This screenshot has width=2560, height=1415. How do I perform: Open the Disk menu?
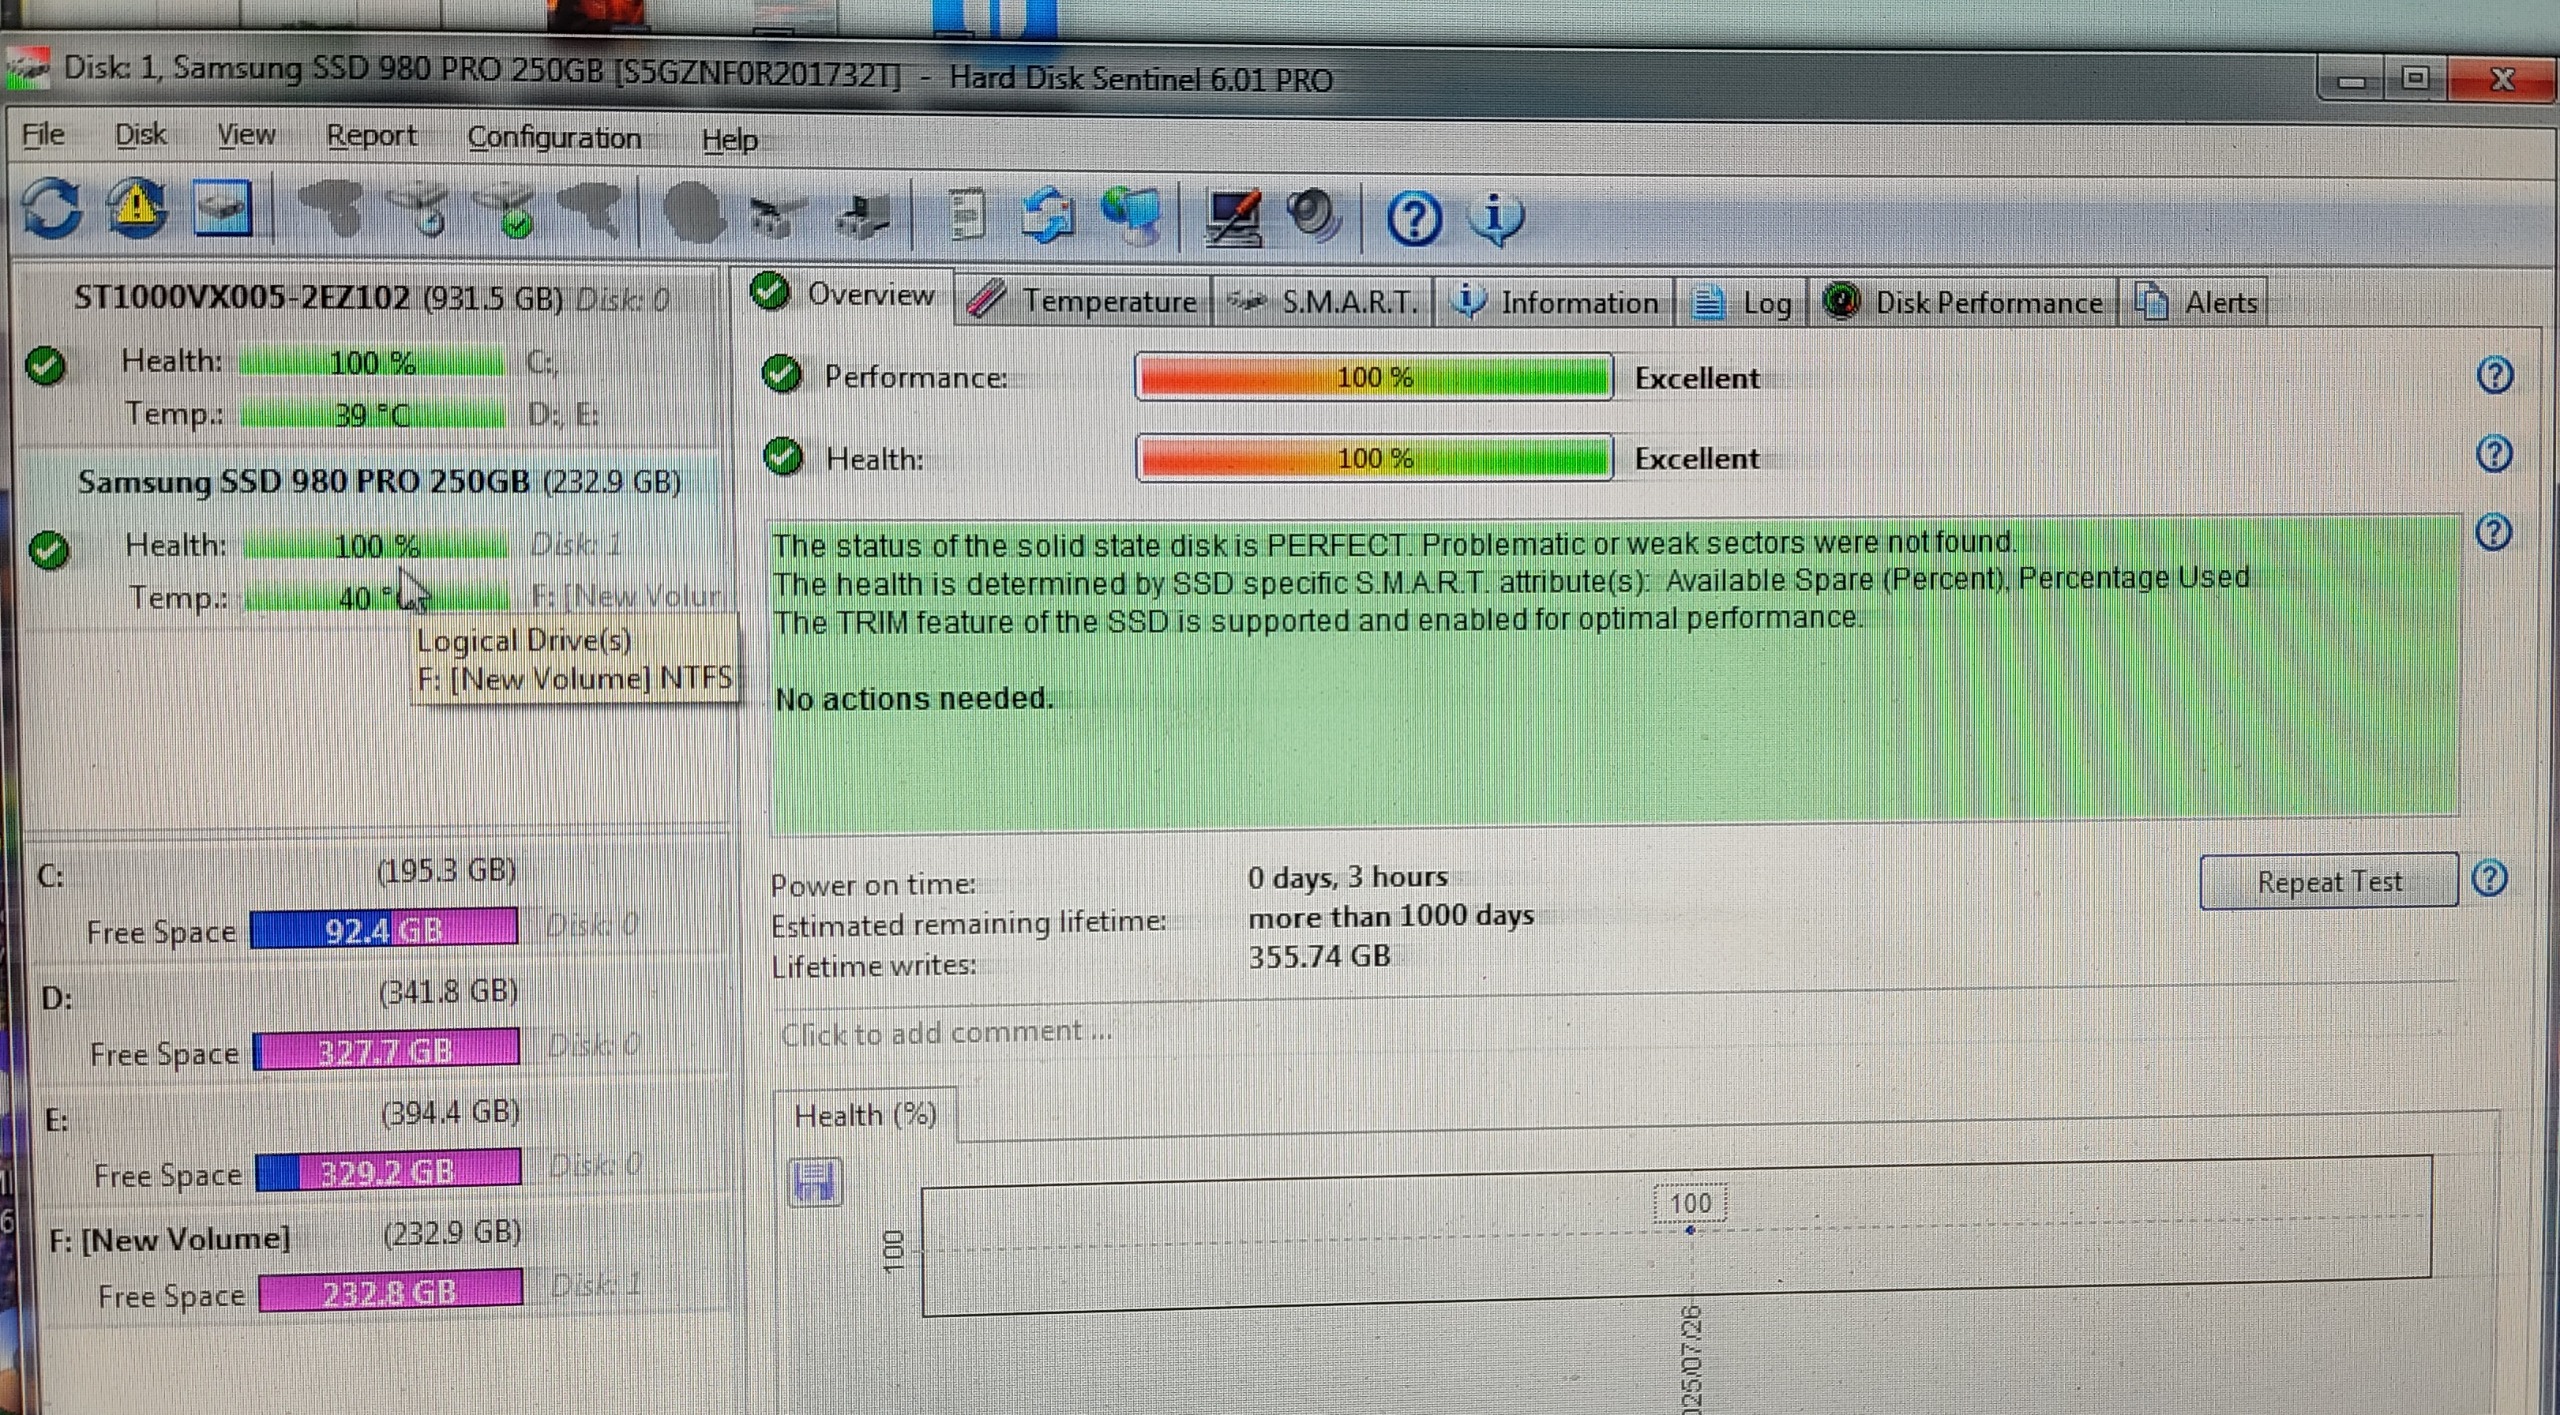(x=141, y=134)
